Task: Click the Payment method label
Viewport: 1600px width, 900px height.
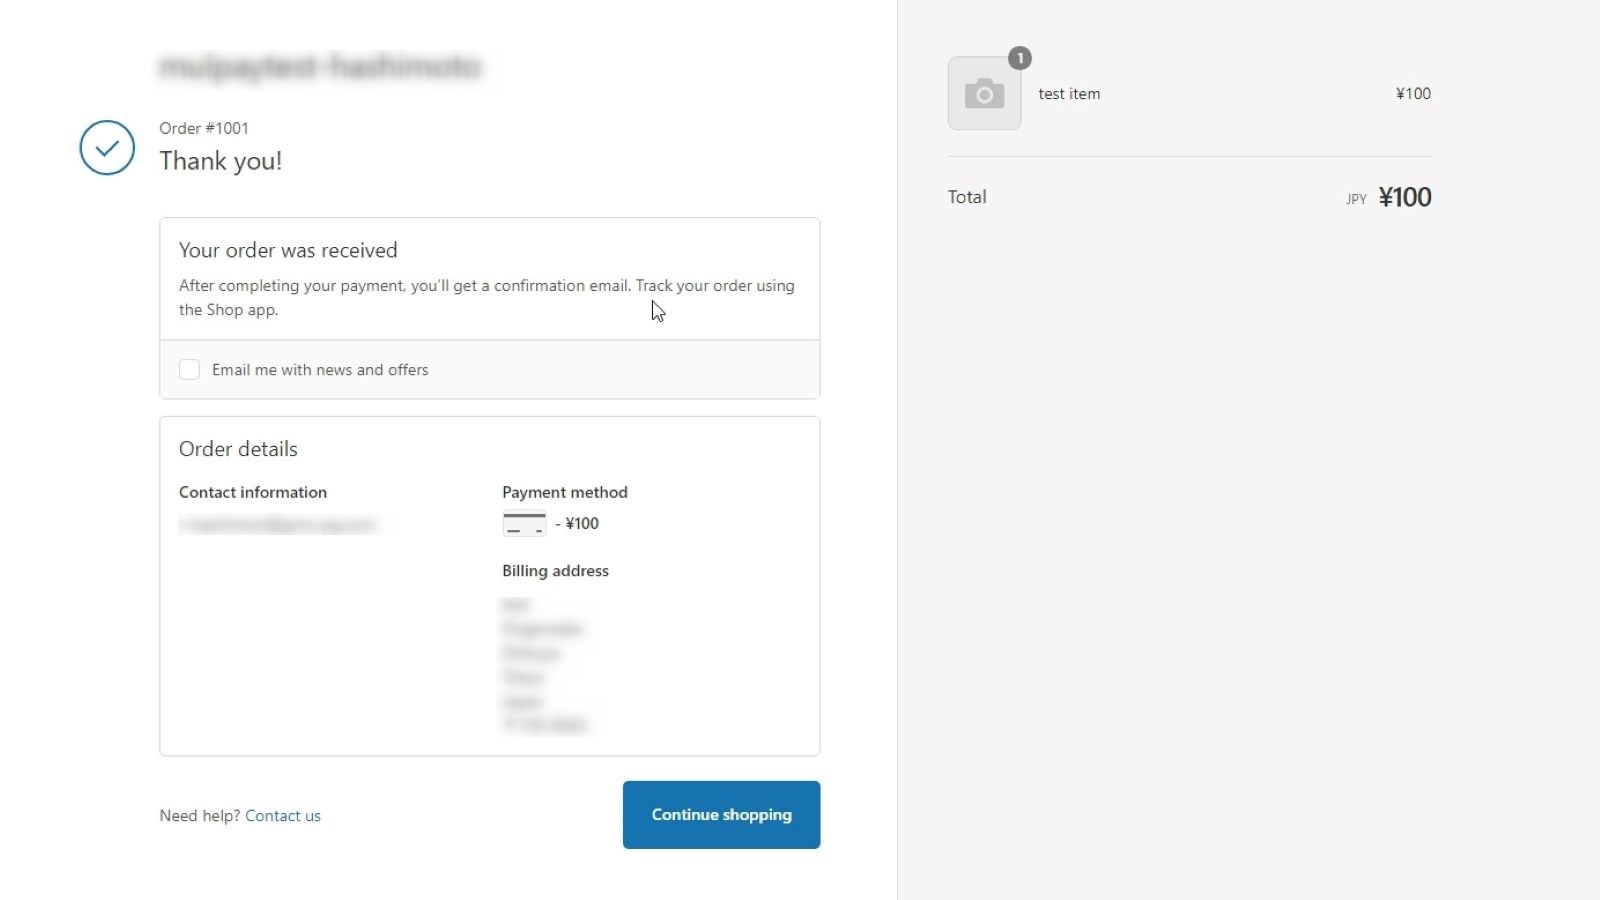Action: click(565, 492)
